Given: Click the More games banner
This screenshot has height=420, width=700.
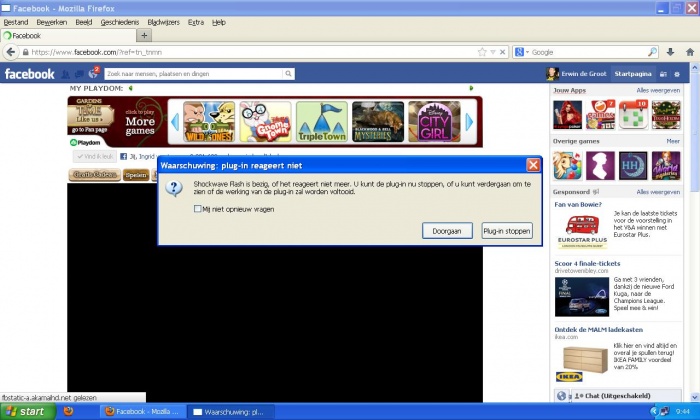Looking at the screenshot, I should tap(140, 122).
